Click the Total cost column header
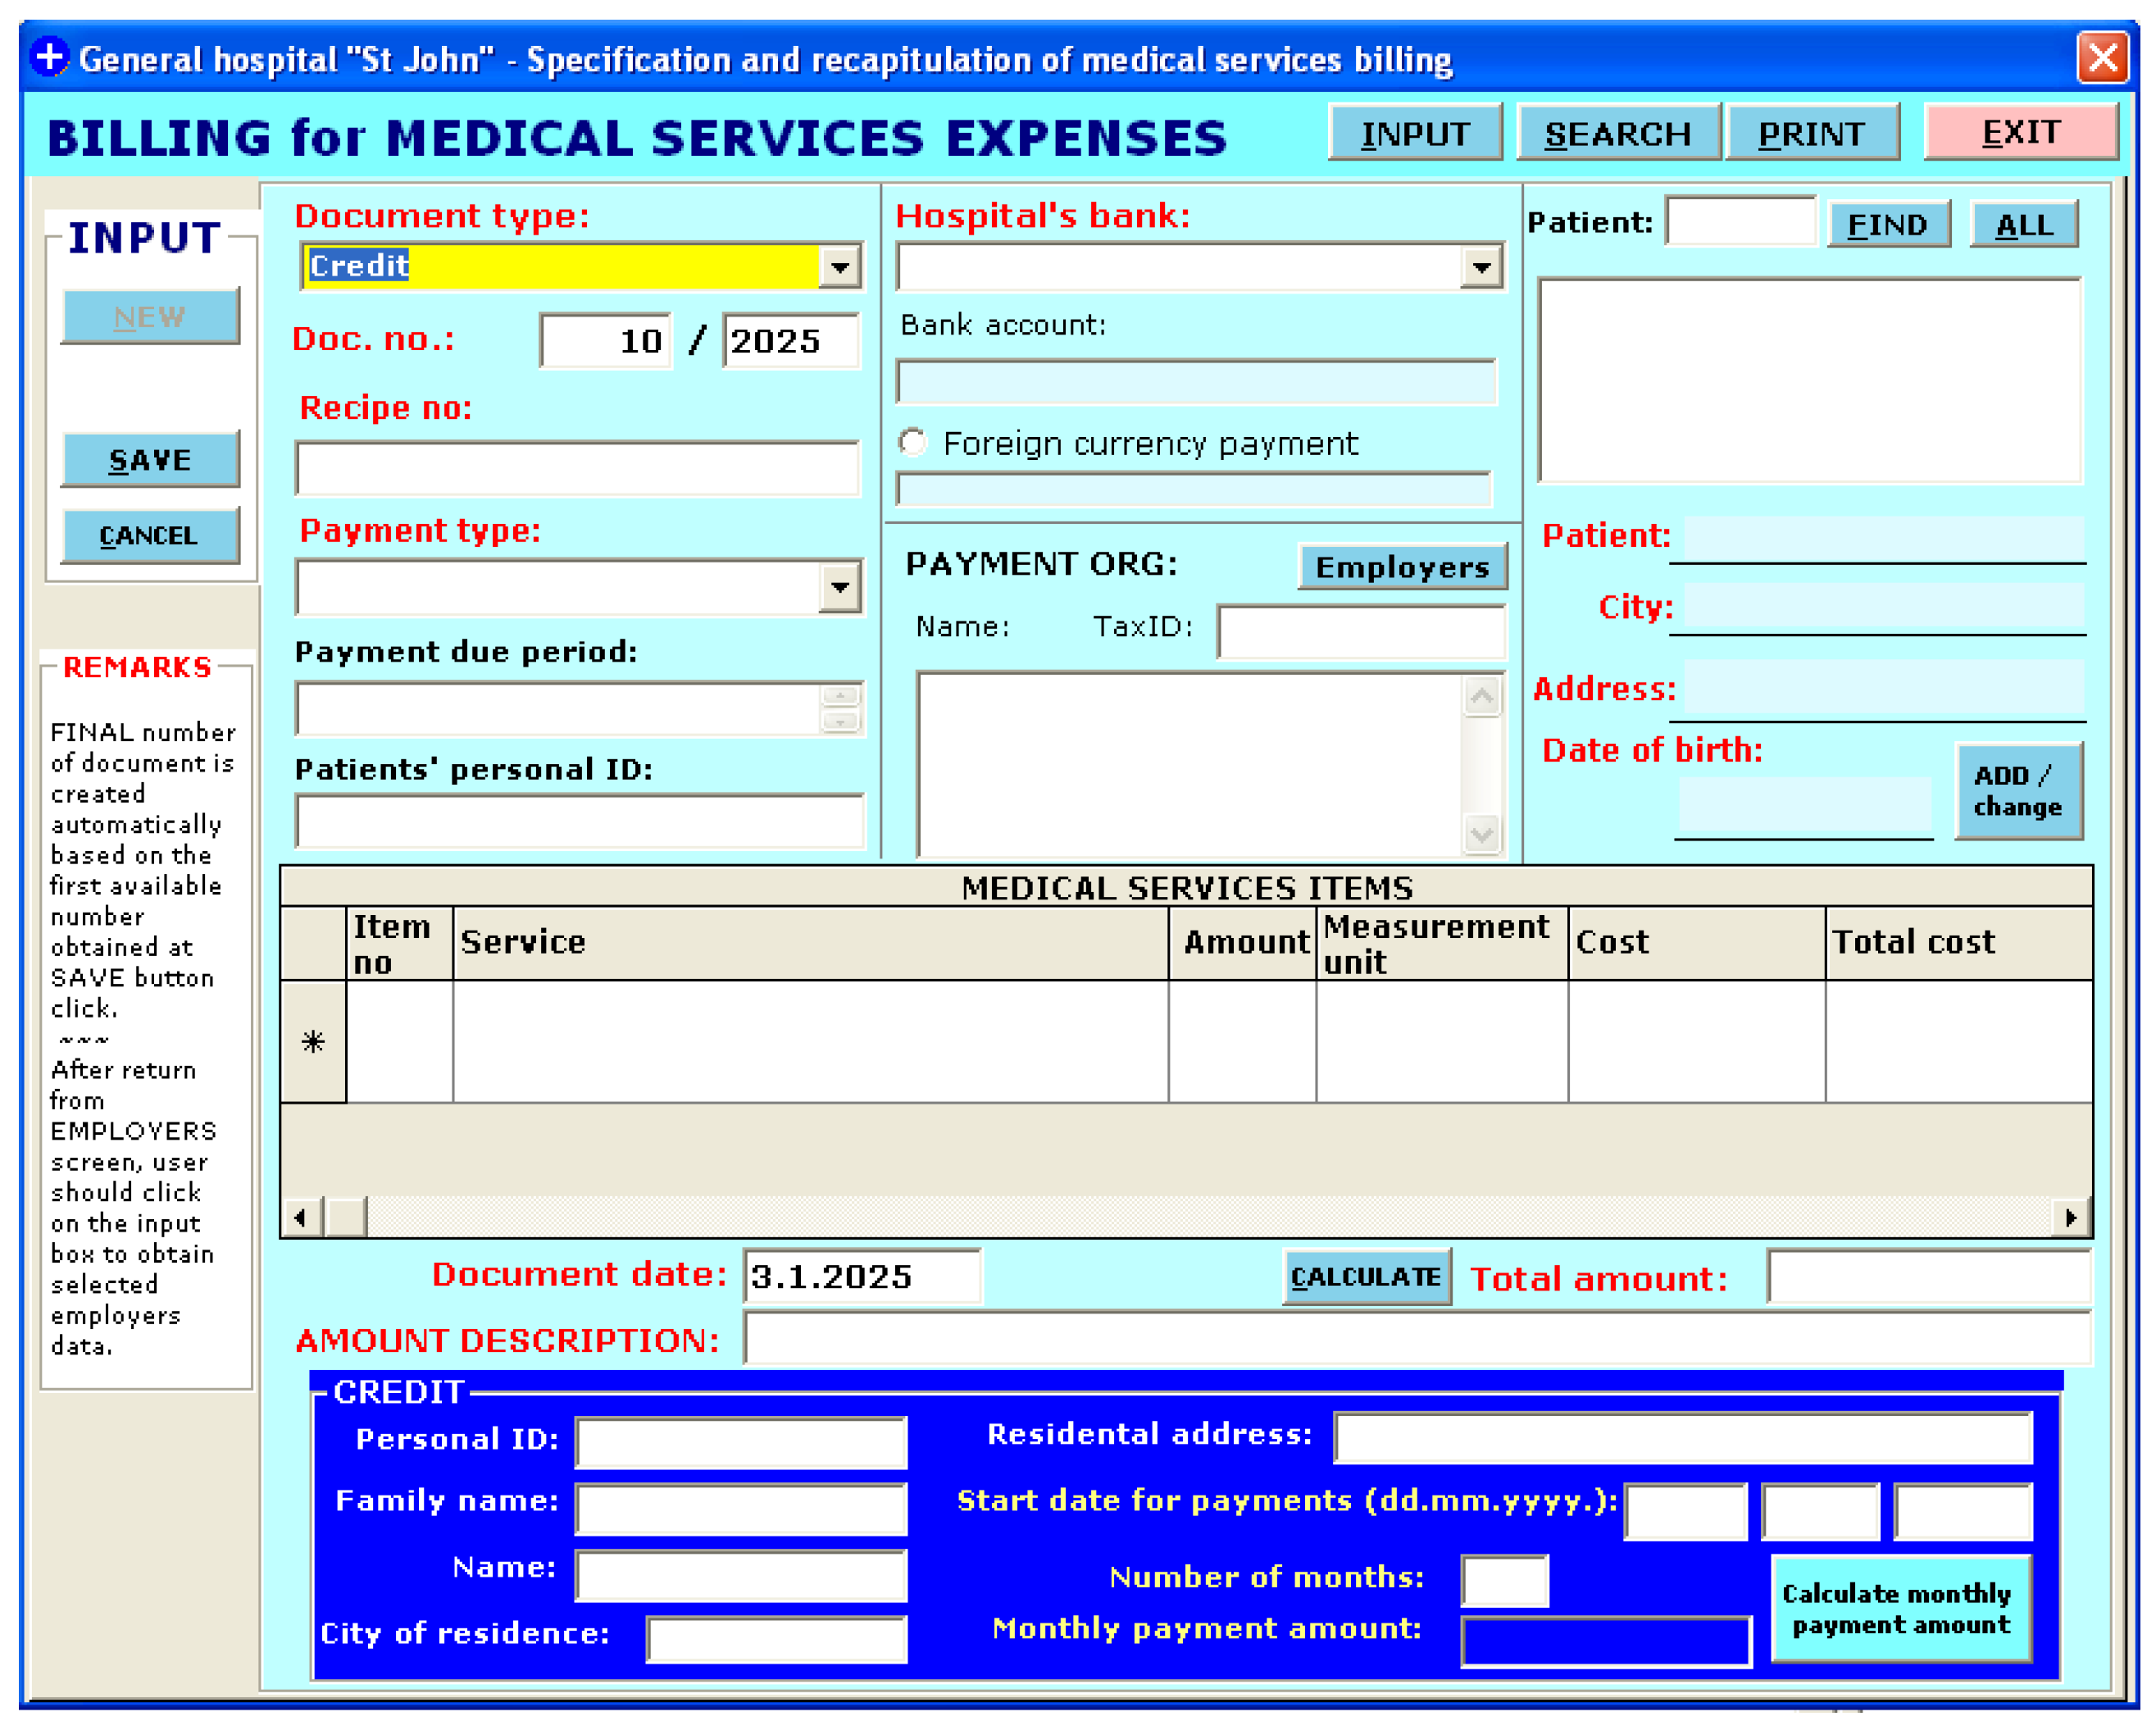 tap(1958, 943)
